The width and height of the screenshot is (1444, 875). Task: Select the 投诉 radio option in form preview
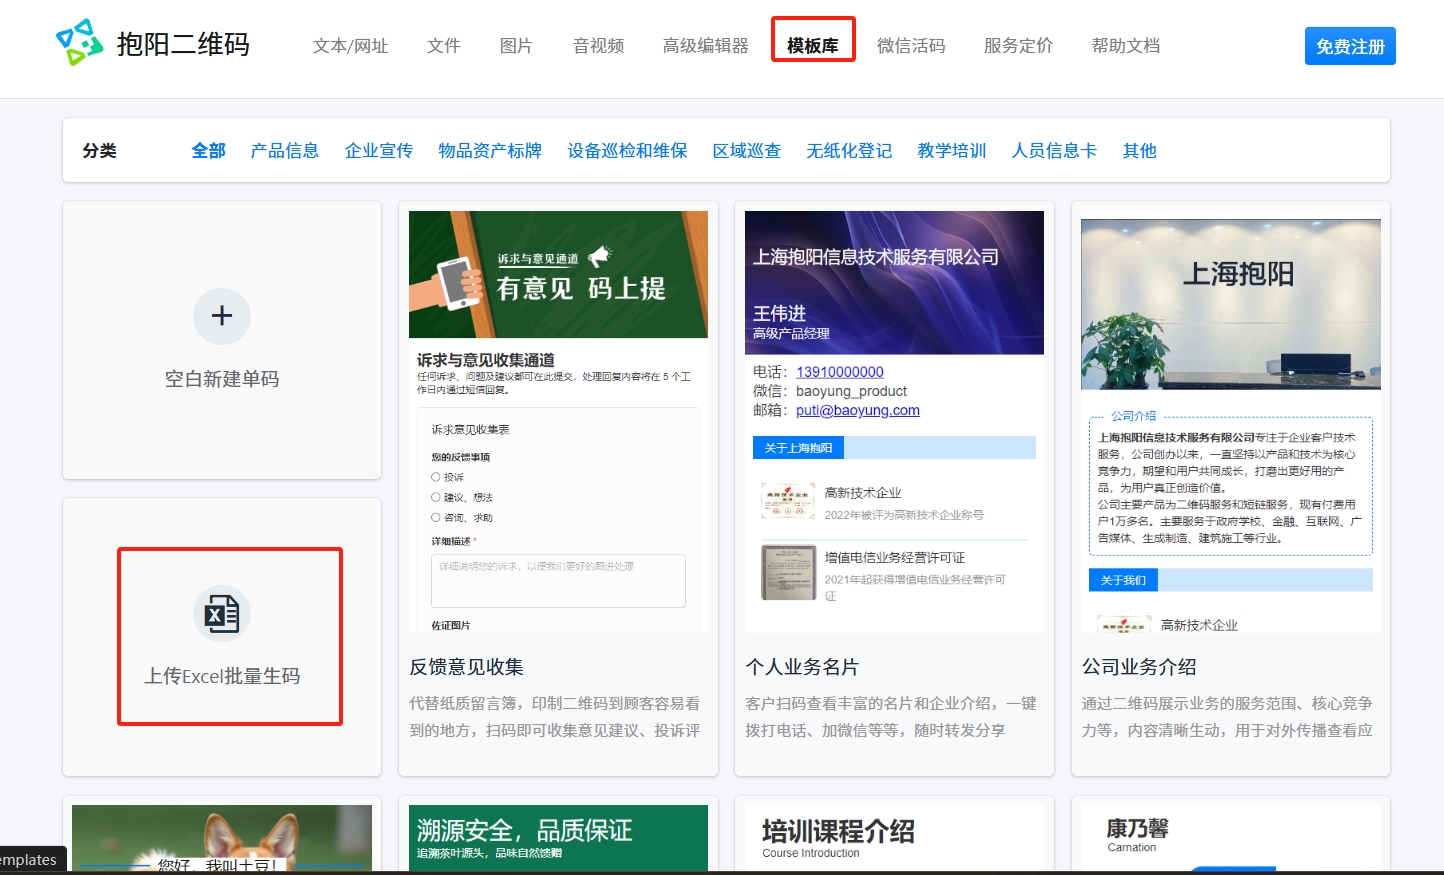pyautogui.click(x=436, y=477)
